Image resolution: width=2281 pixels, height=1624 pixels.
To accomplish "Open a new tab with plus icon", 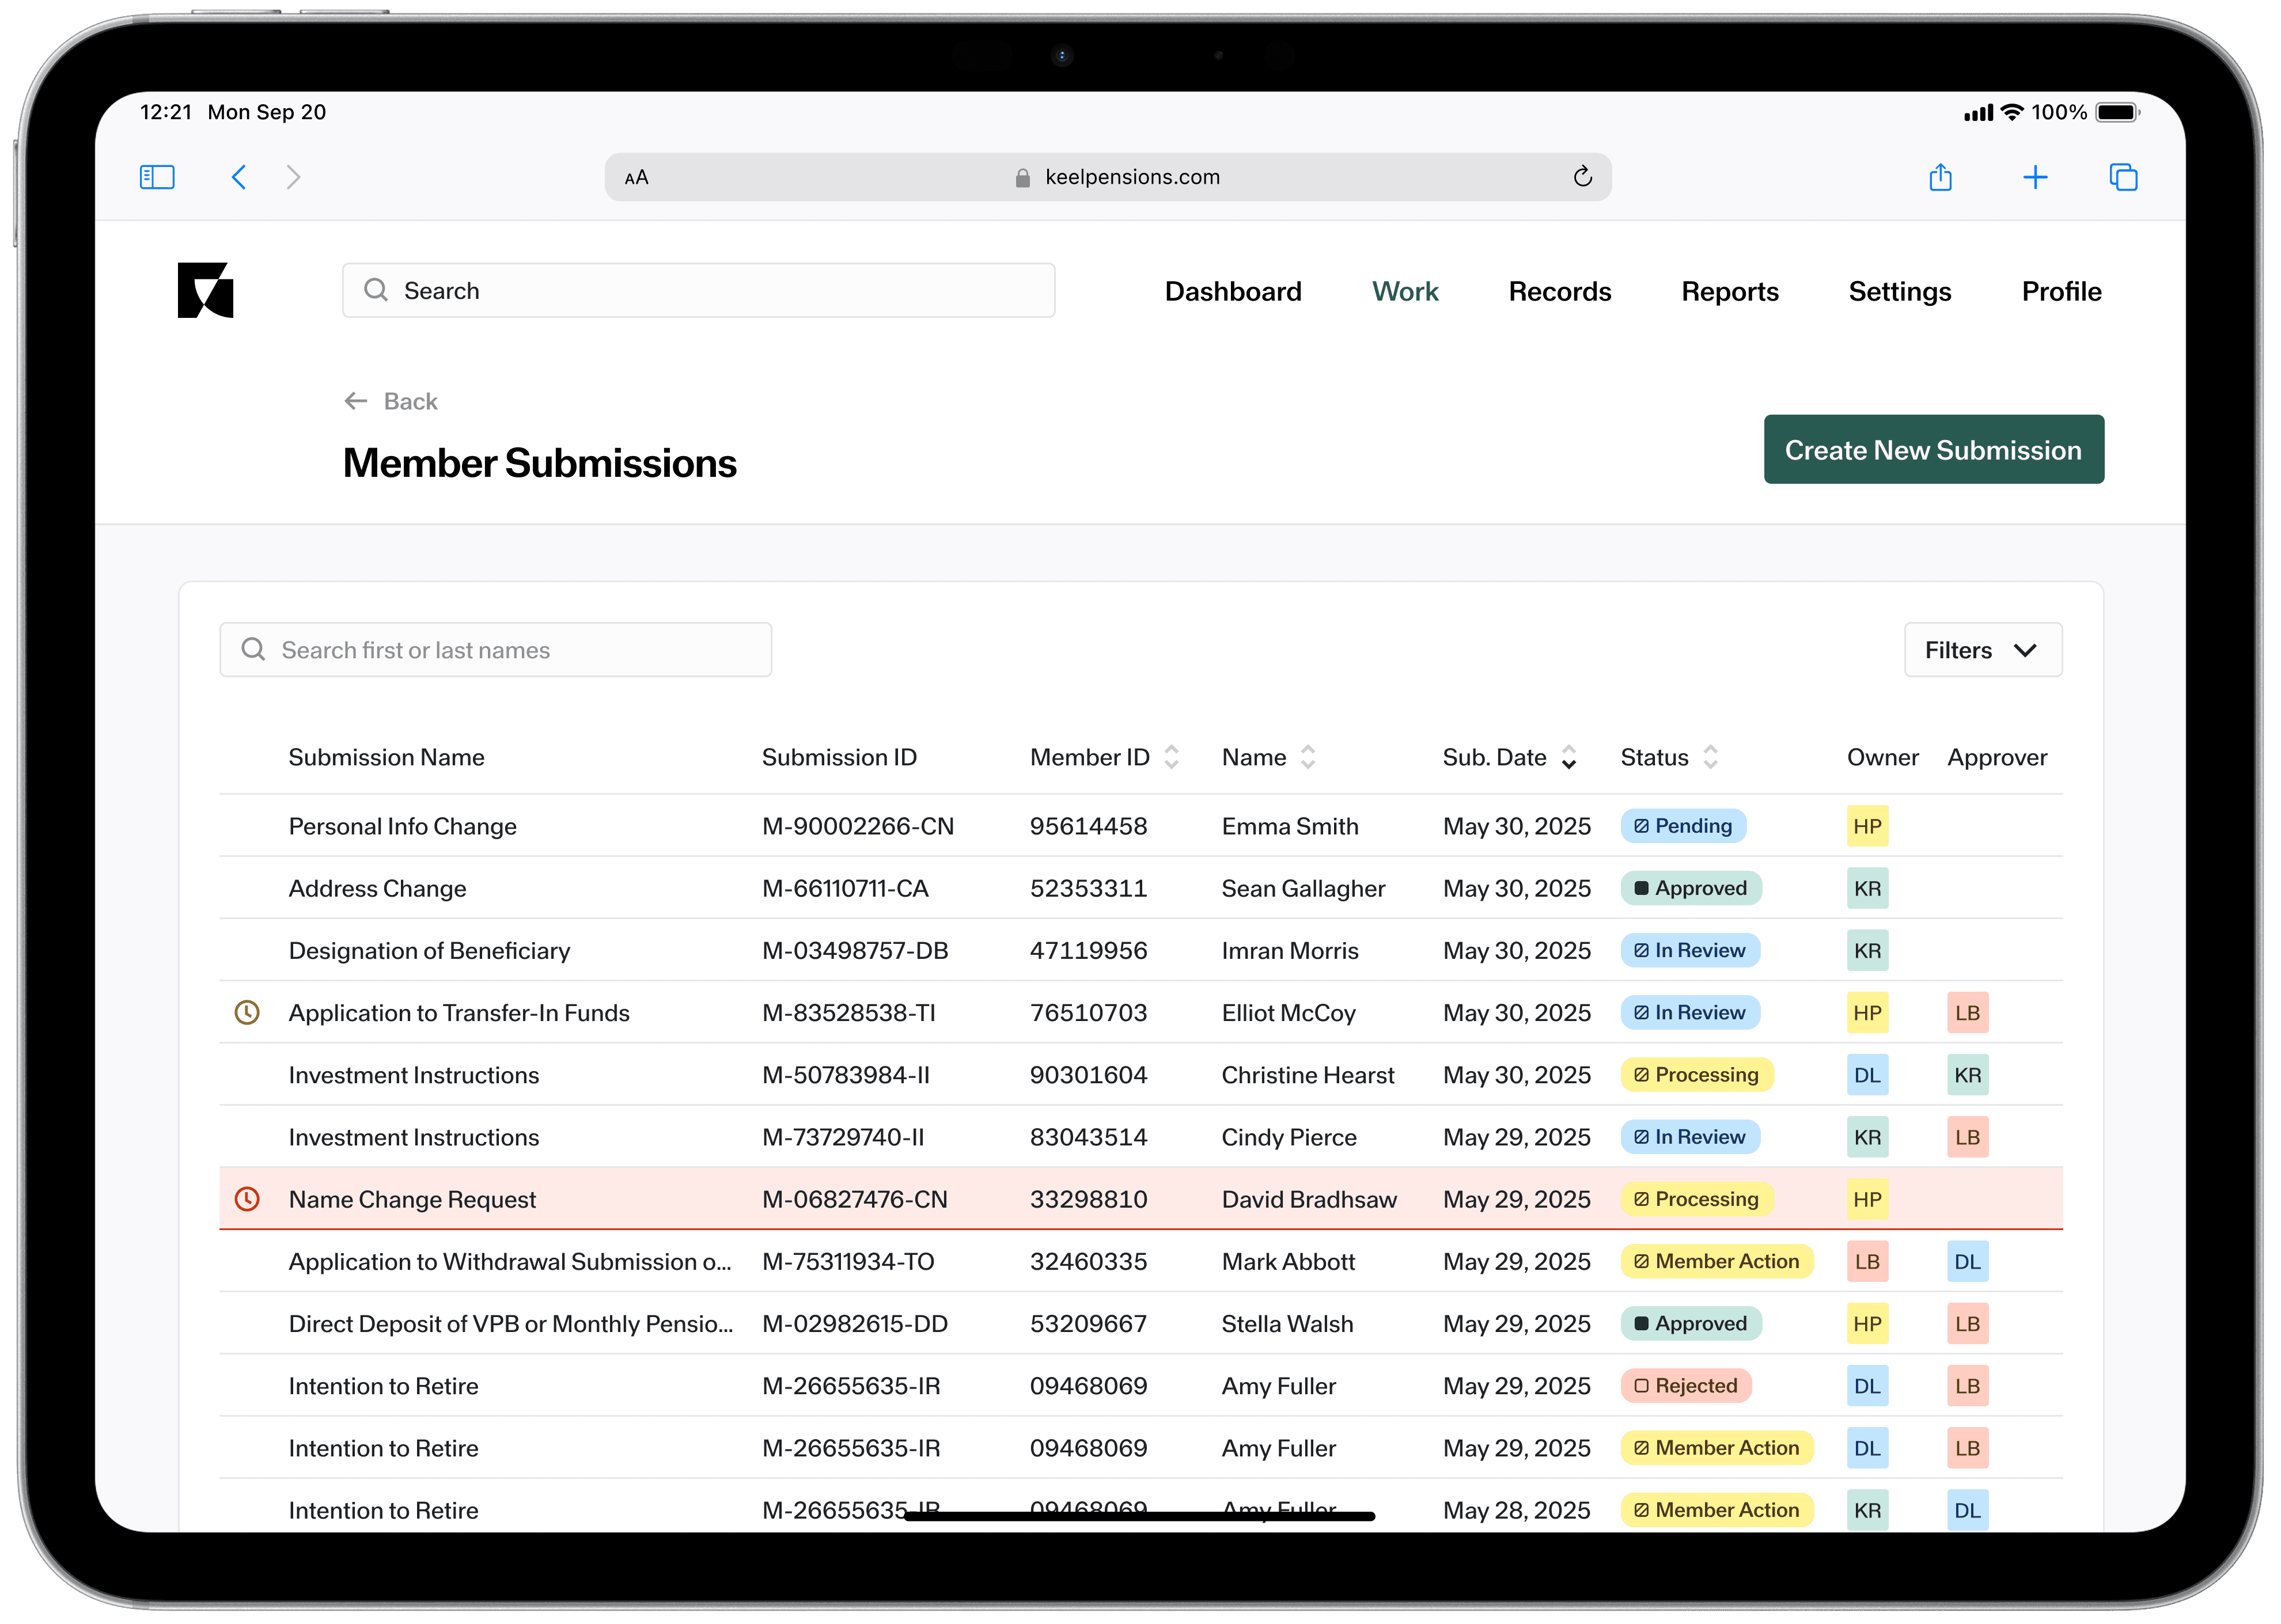I will (2035, 177).
